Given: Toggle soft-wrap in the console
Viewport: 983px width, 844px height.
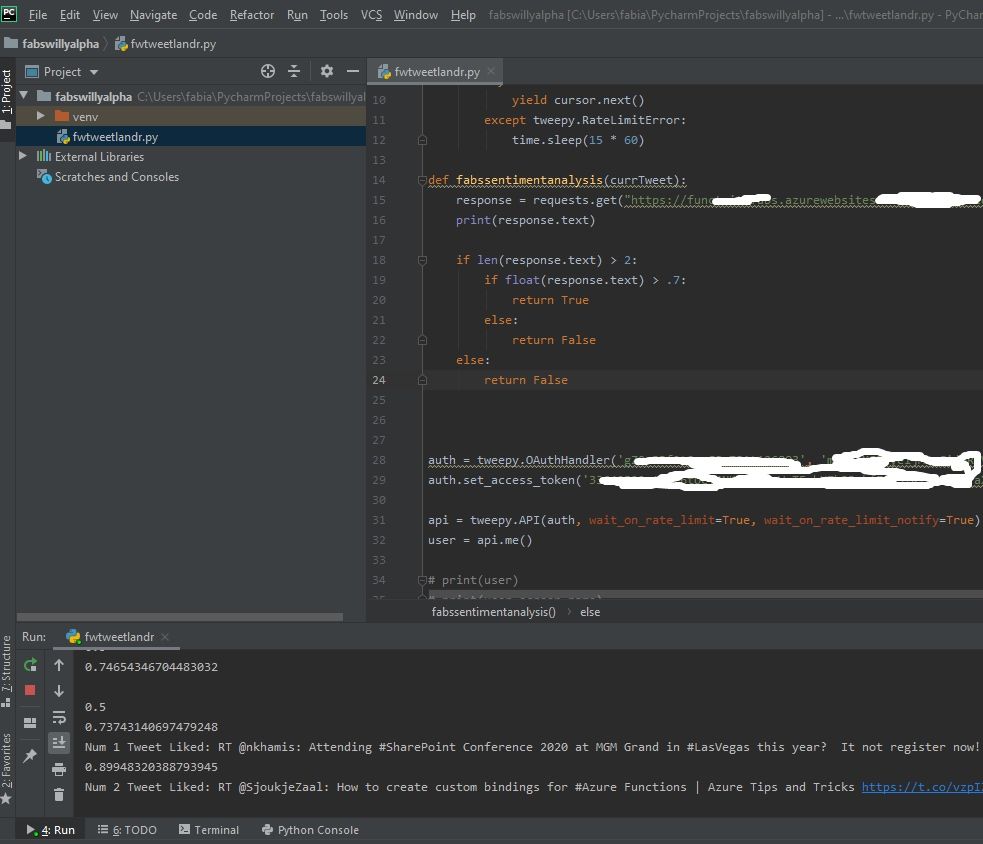Looking at the screenshot, I should (59, 716).
